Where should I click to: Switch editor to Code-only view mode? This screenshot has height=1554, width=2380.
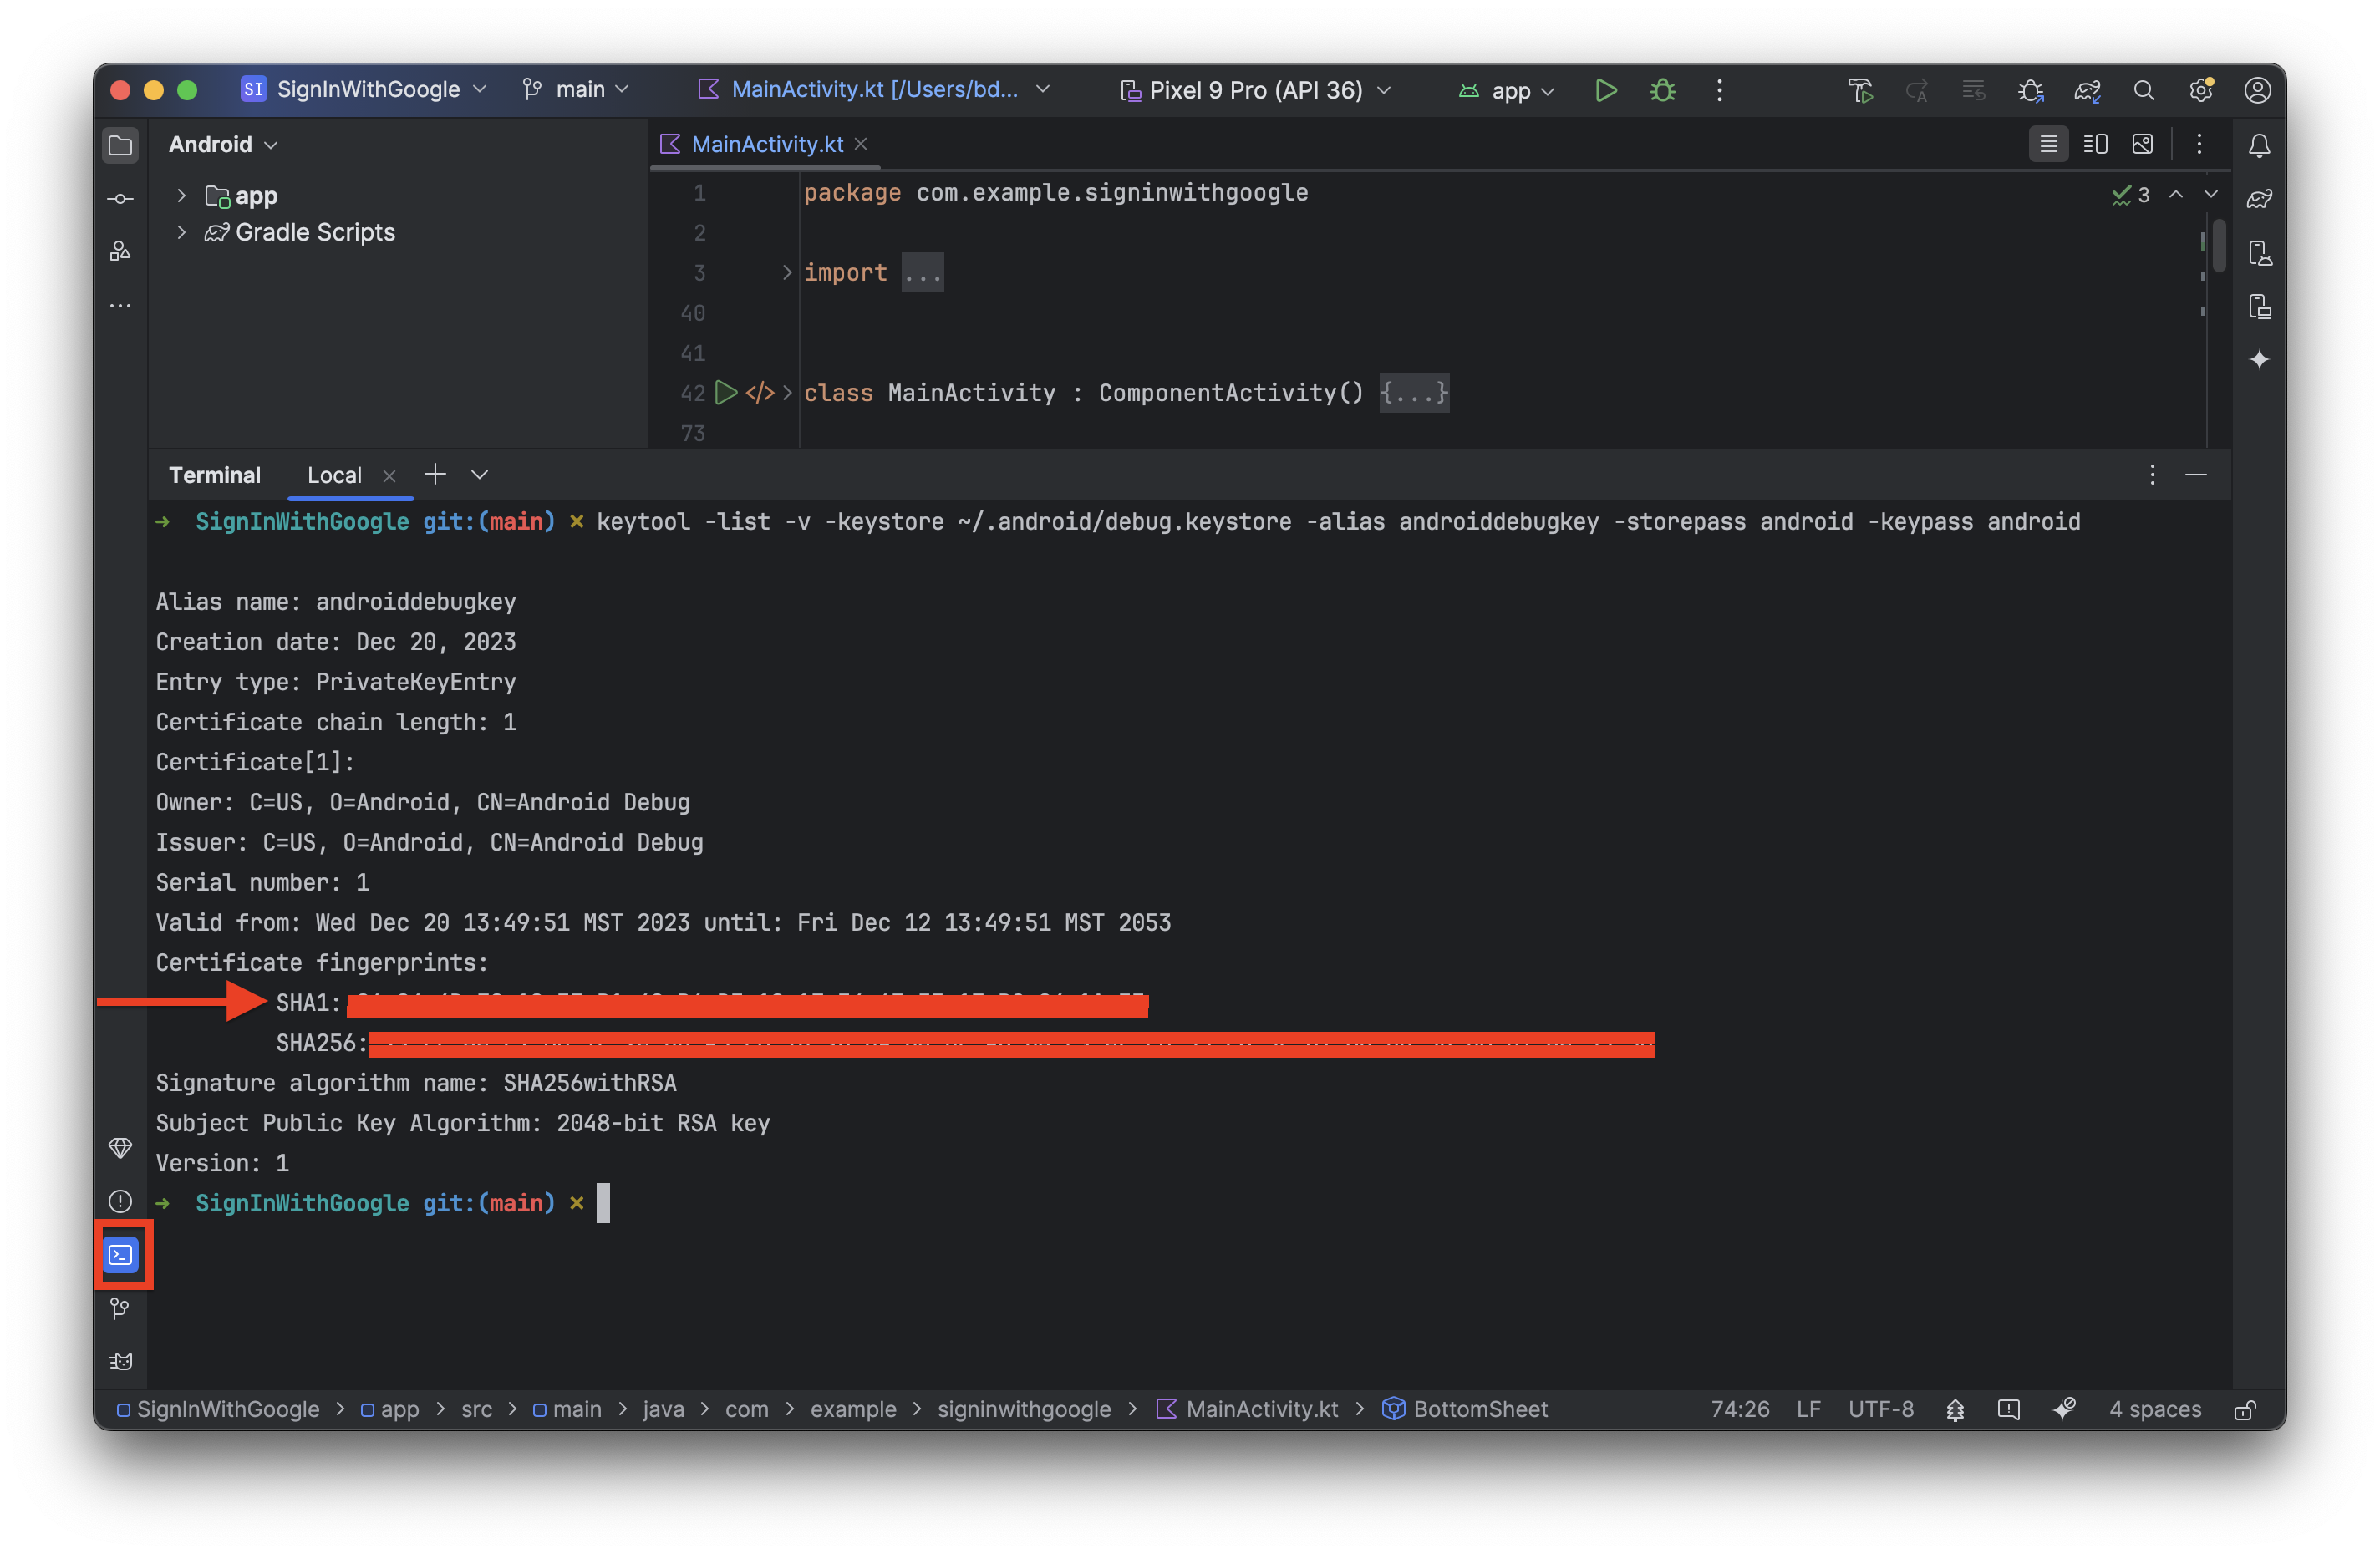click(x=2048, y=144)
